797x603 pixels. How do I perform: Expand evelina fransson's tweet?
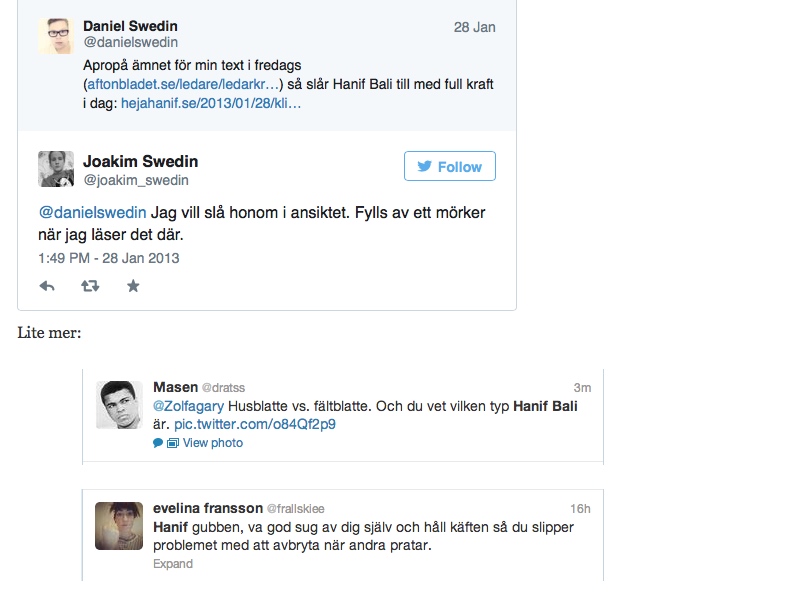tap(172, 564)
